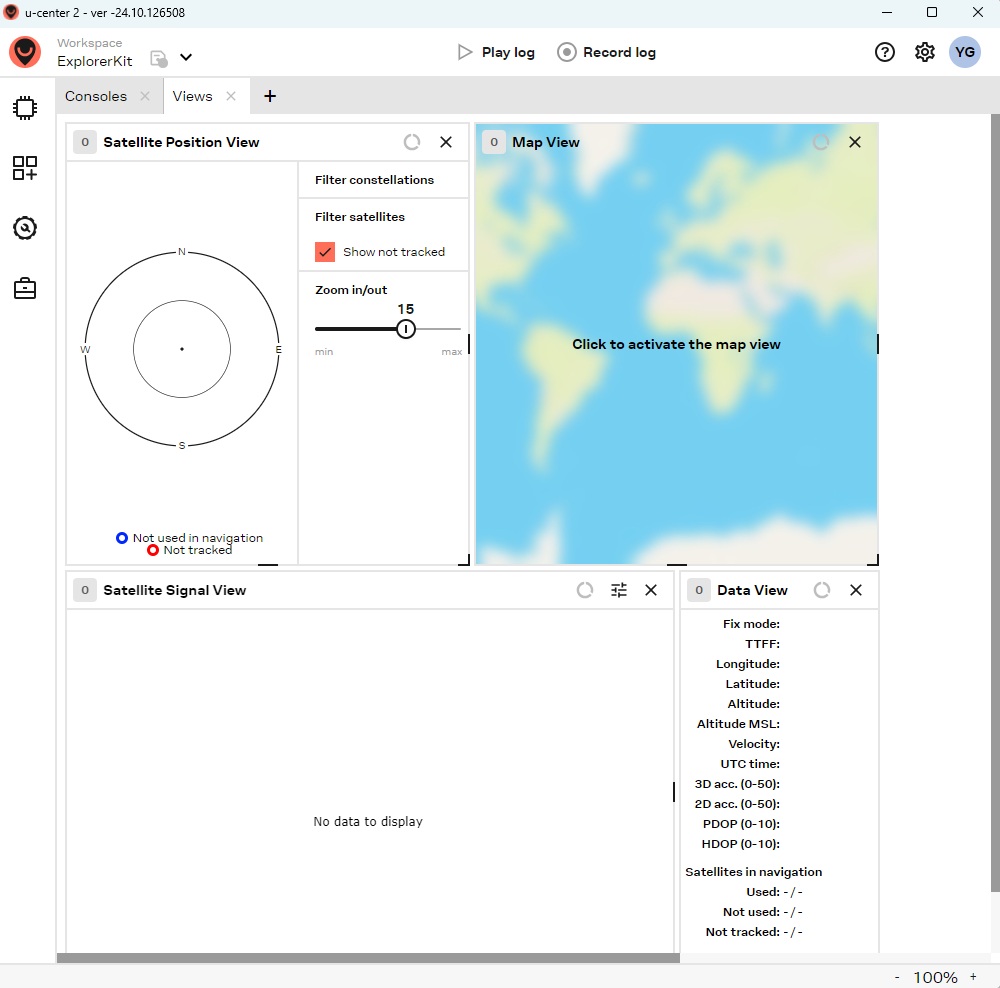1000x988 pixels.
Task: Toggle the Show not tracked checkbox
Action: (x=325, y=252)
